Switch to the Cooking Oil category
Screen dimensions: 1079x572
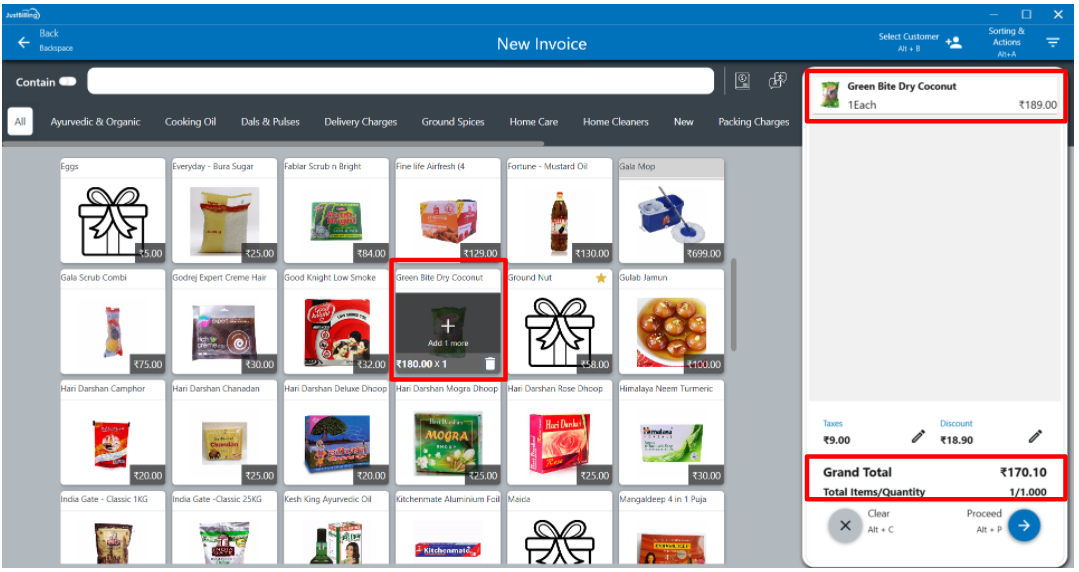tap(190, 122)
